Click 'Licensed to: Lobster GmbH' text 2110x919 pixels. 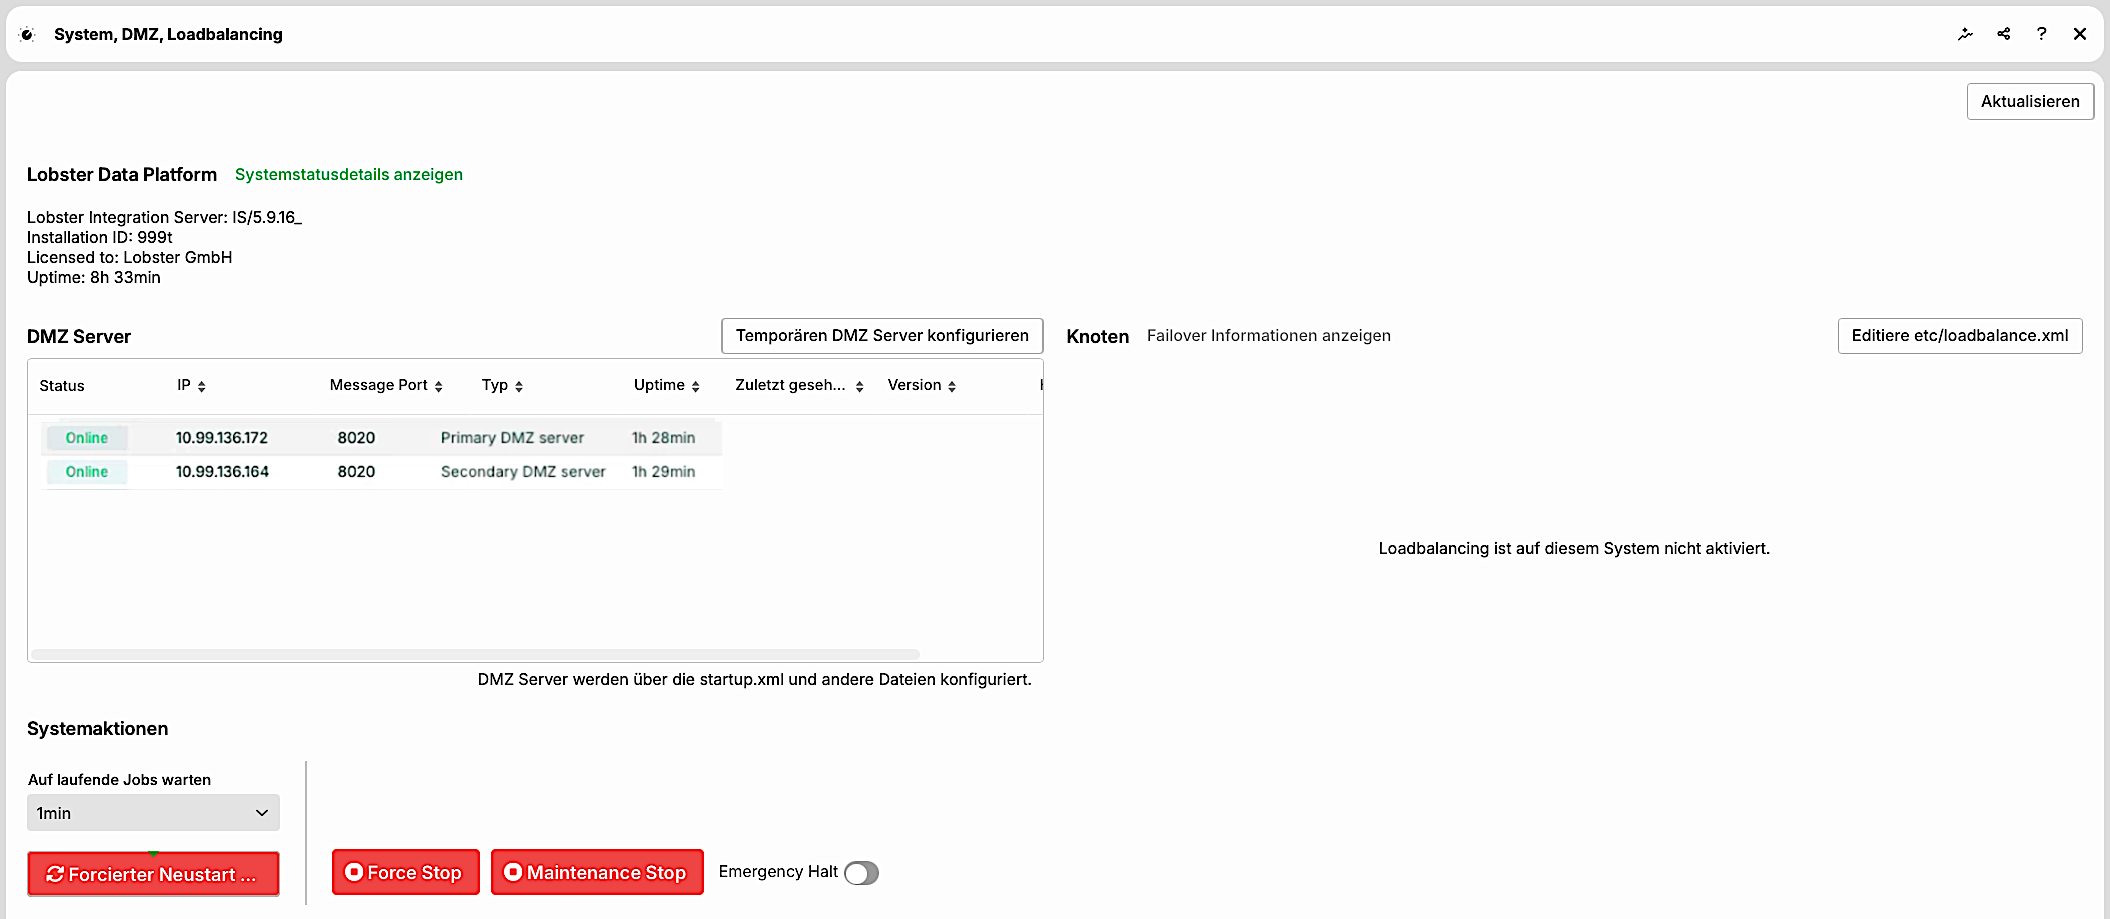(x=130, y=257)
